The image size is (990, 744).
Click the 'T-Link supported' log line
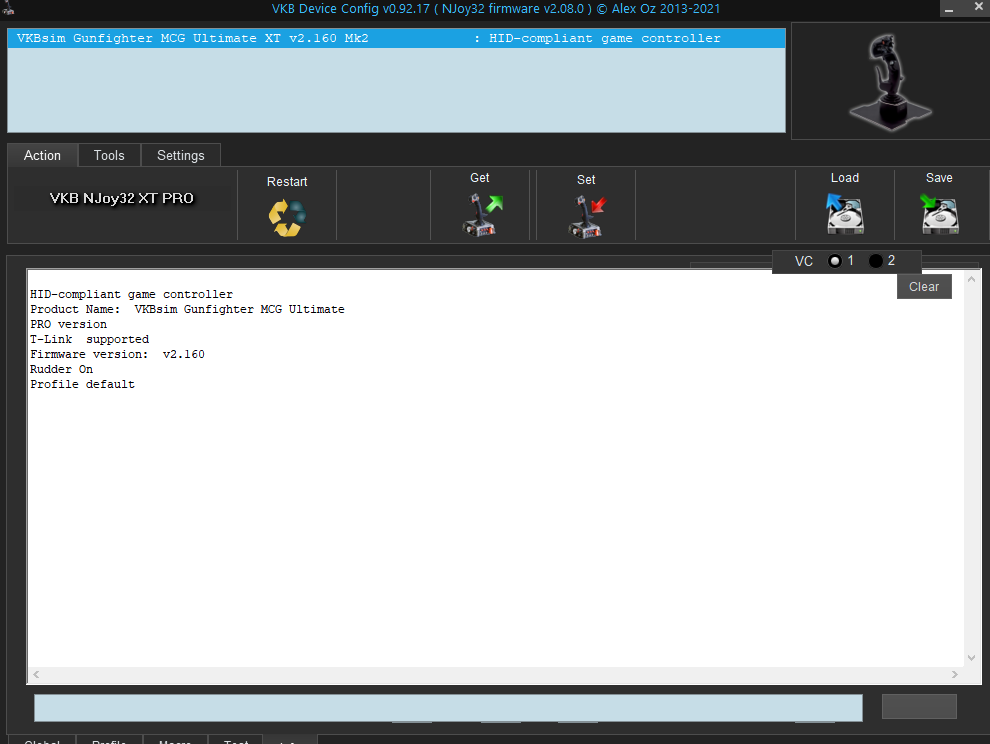pyautogui.click(x=90, y=340)
